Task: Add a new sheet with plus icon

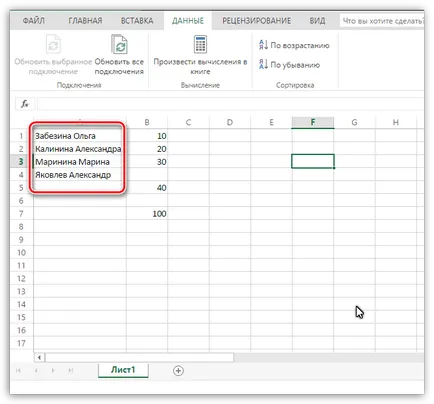Action: tap(178, 370)
